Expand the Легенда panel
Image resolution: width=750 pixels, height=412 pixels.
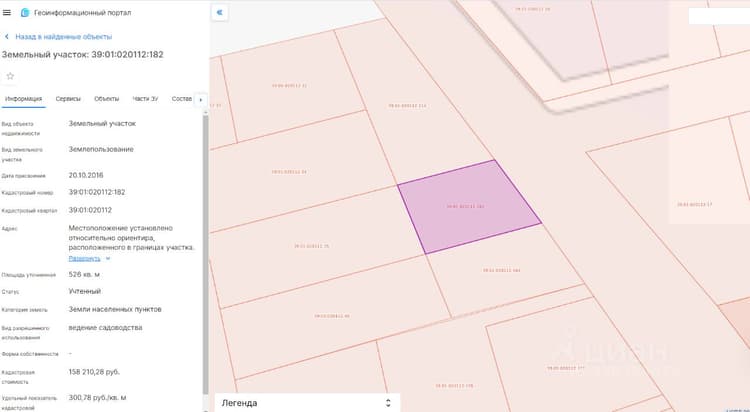[x=388, y=403]
